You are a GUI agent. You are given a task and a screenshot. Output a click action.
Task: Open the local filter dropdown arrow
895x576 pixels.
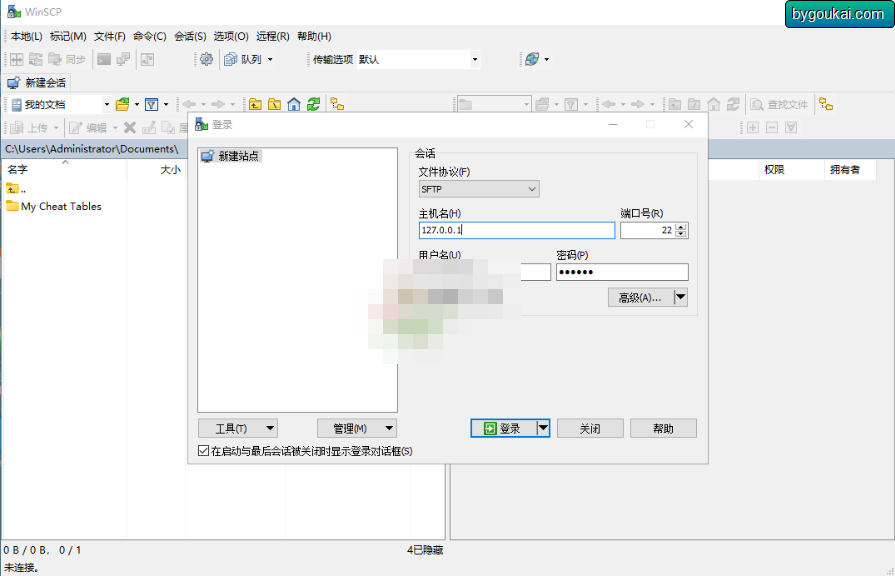[x=166, y=104]
